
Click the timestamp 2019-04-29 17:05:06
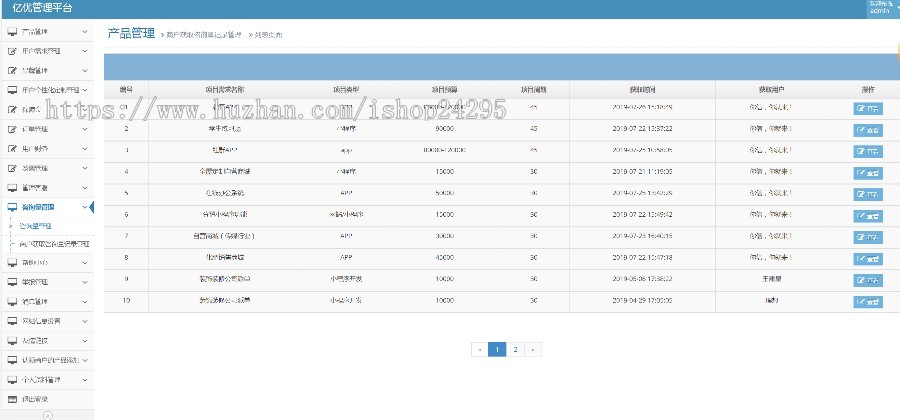[642, 300]
